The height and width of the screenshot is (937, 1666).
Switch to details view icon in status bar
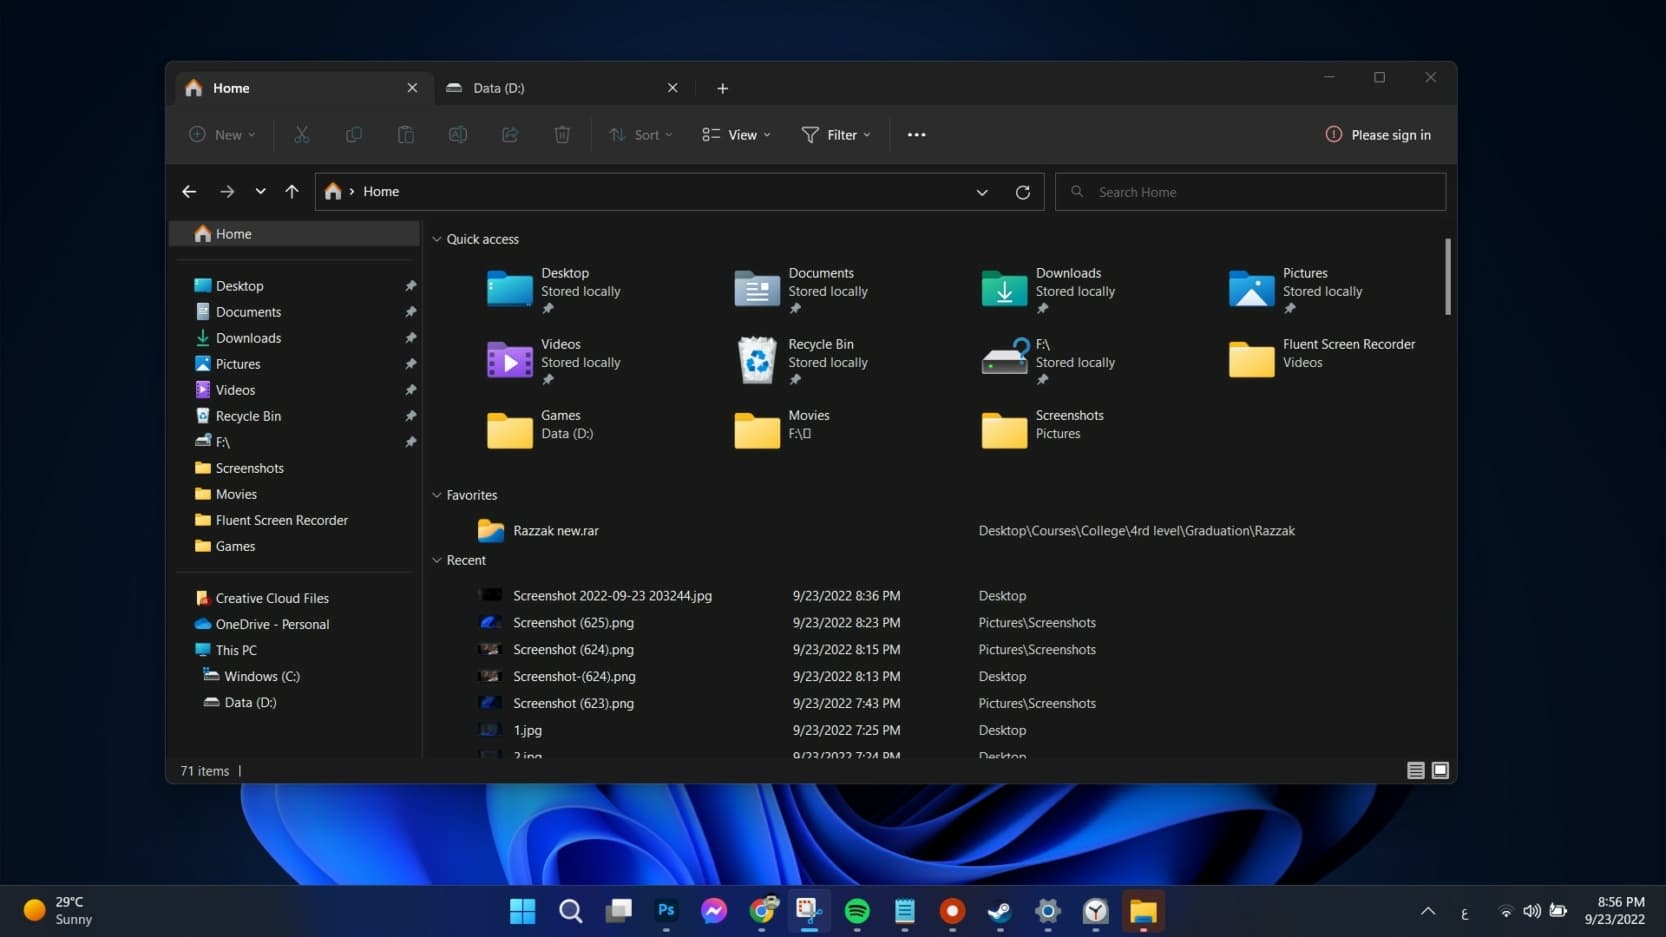(1415, 770)
